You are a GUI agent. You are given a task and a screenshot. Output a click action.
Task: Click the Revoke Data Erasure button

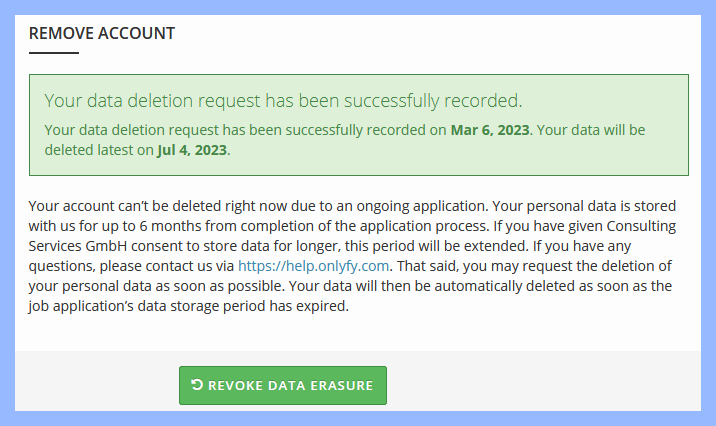[282, 385]
